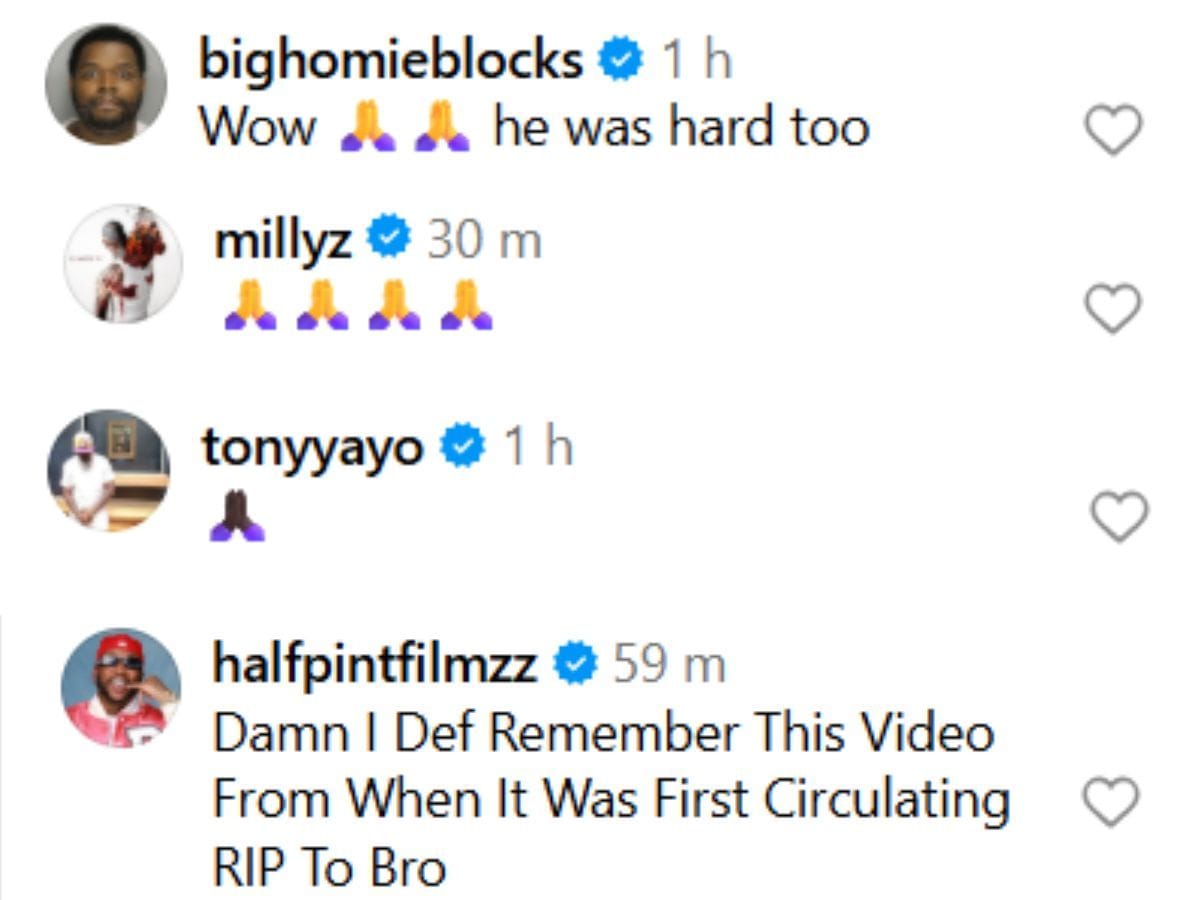
Task: Open bighomieblocks profile picture
Action: coord(105,84)
